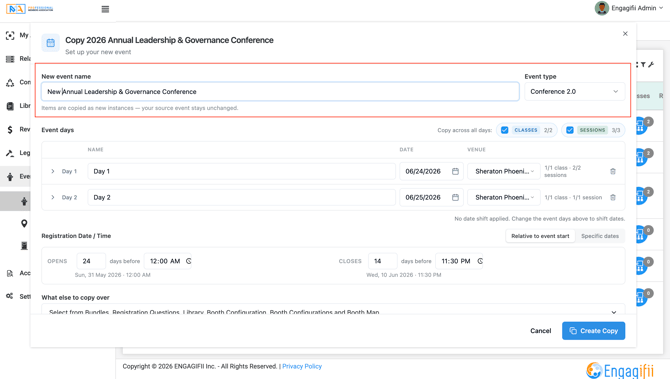Switch to Specific dates option
The width and height of the screenshot is (670, 379).
tap(599, 236)
